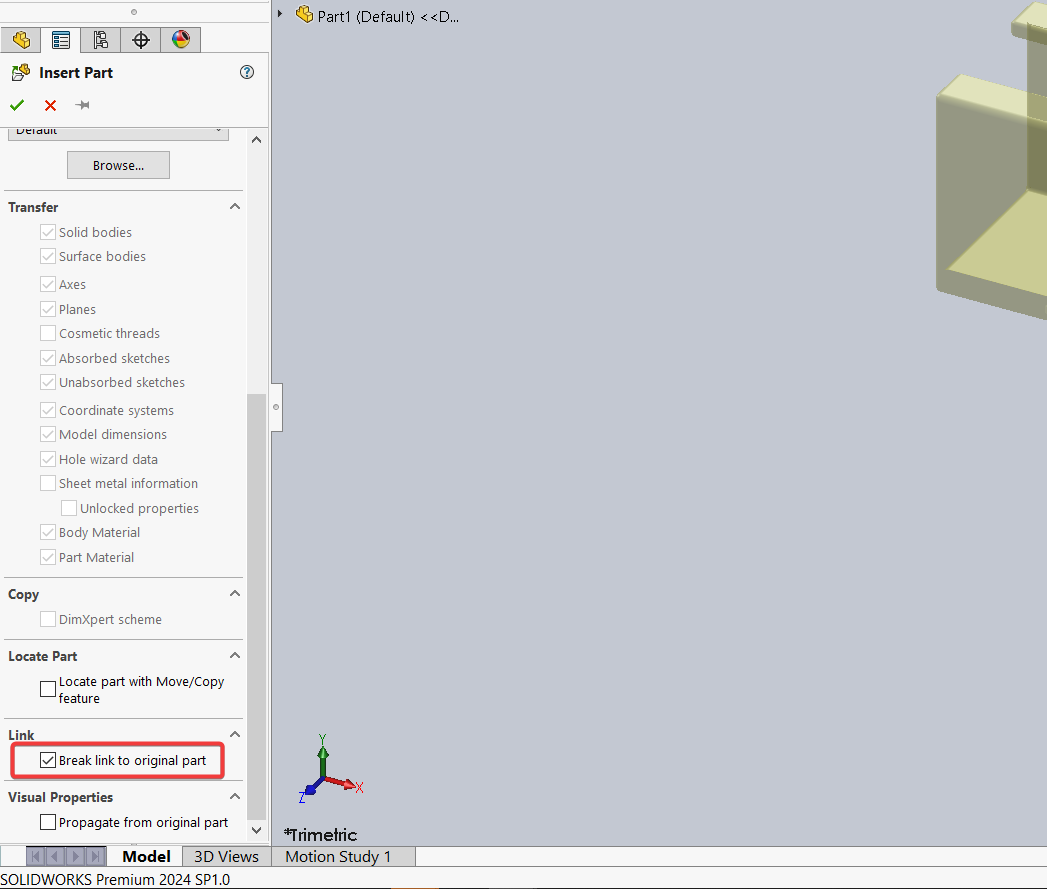Switch to the PropertyManager tab icon
1047x889 pixels.
(61, 40)
